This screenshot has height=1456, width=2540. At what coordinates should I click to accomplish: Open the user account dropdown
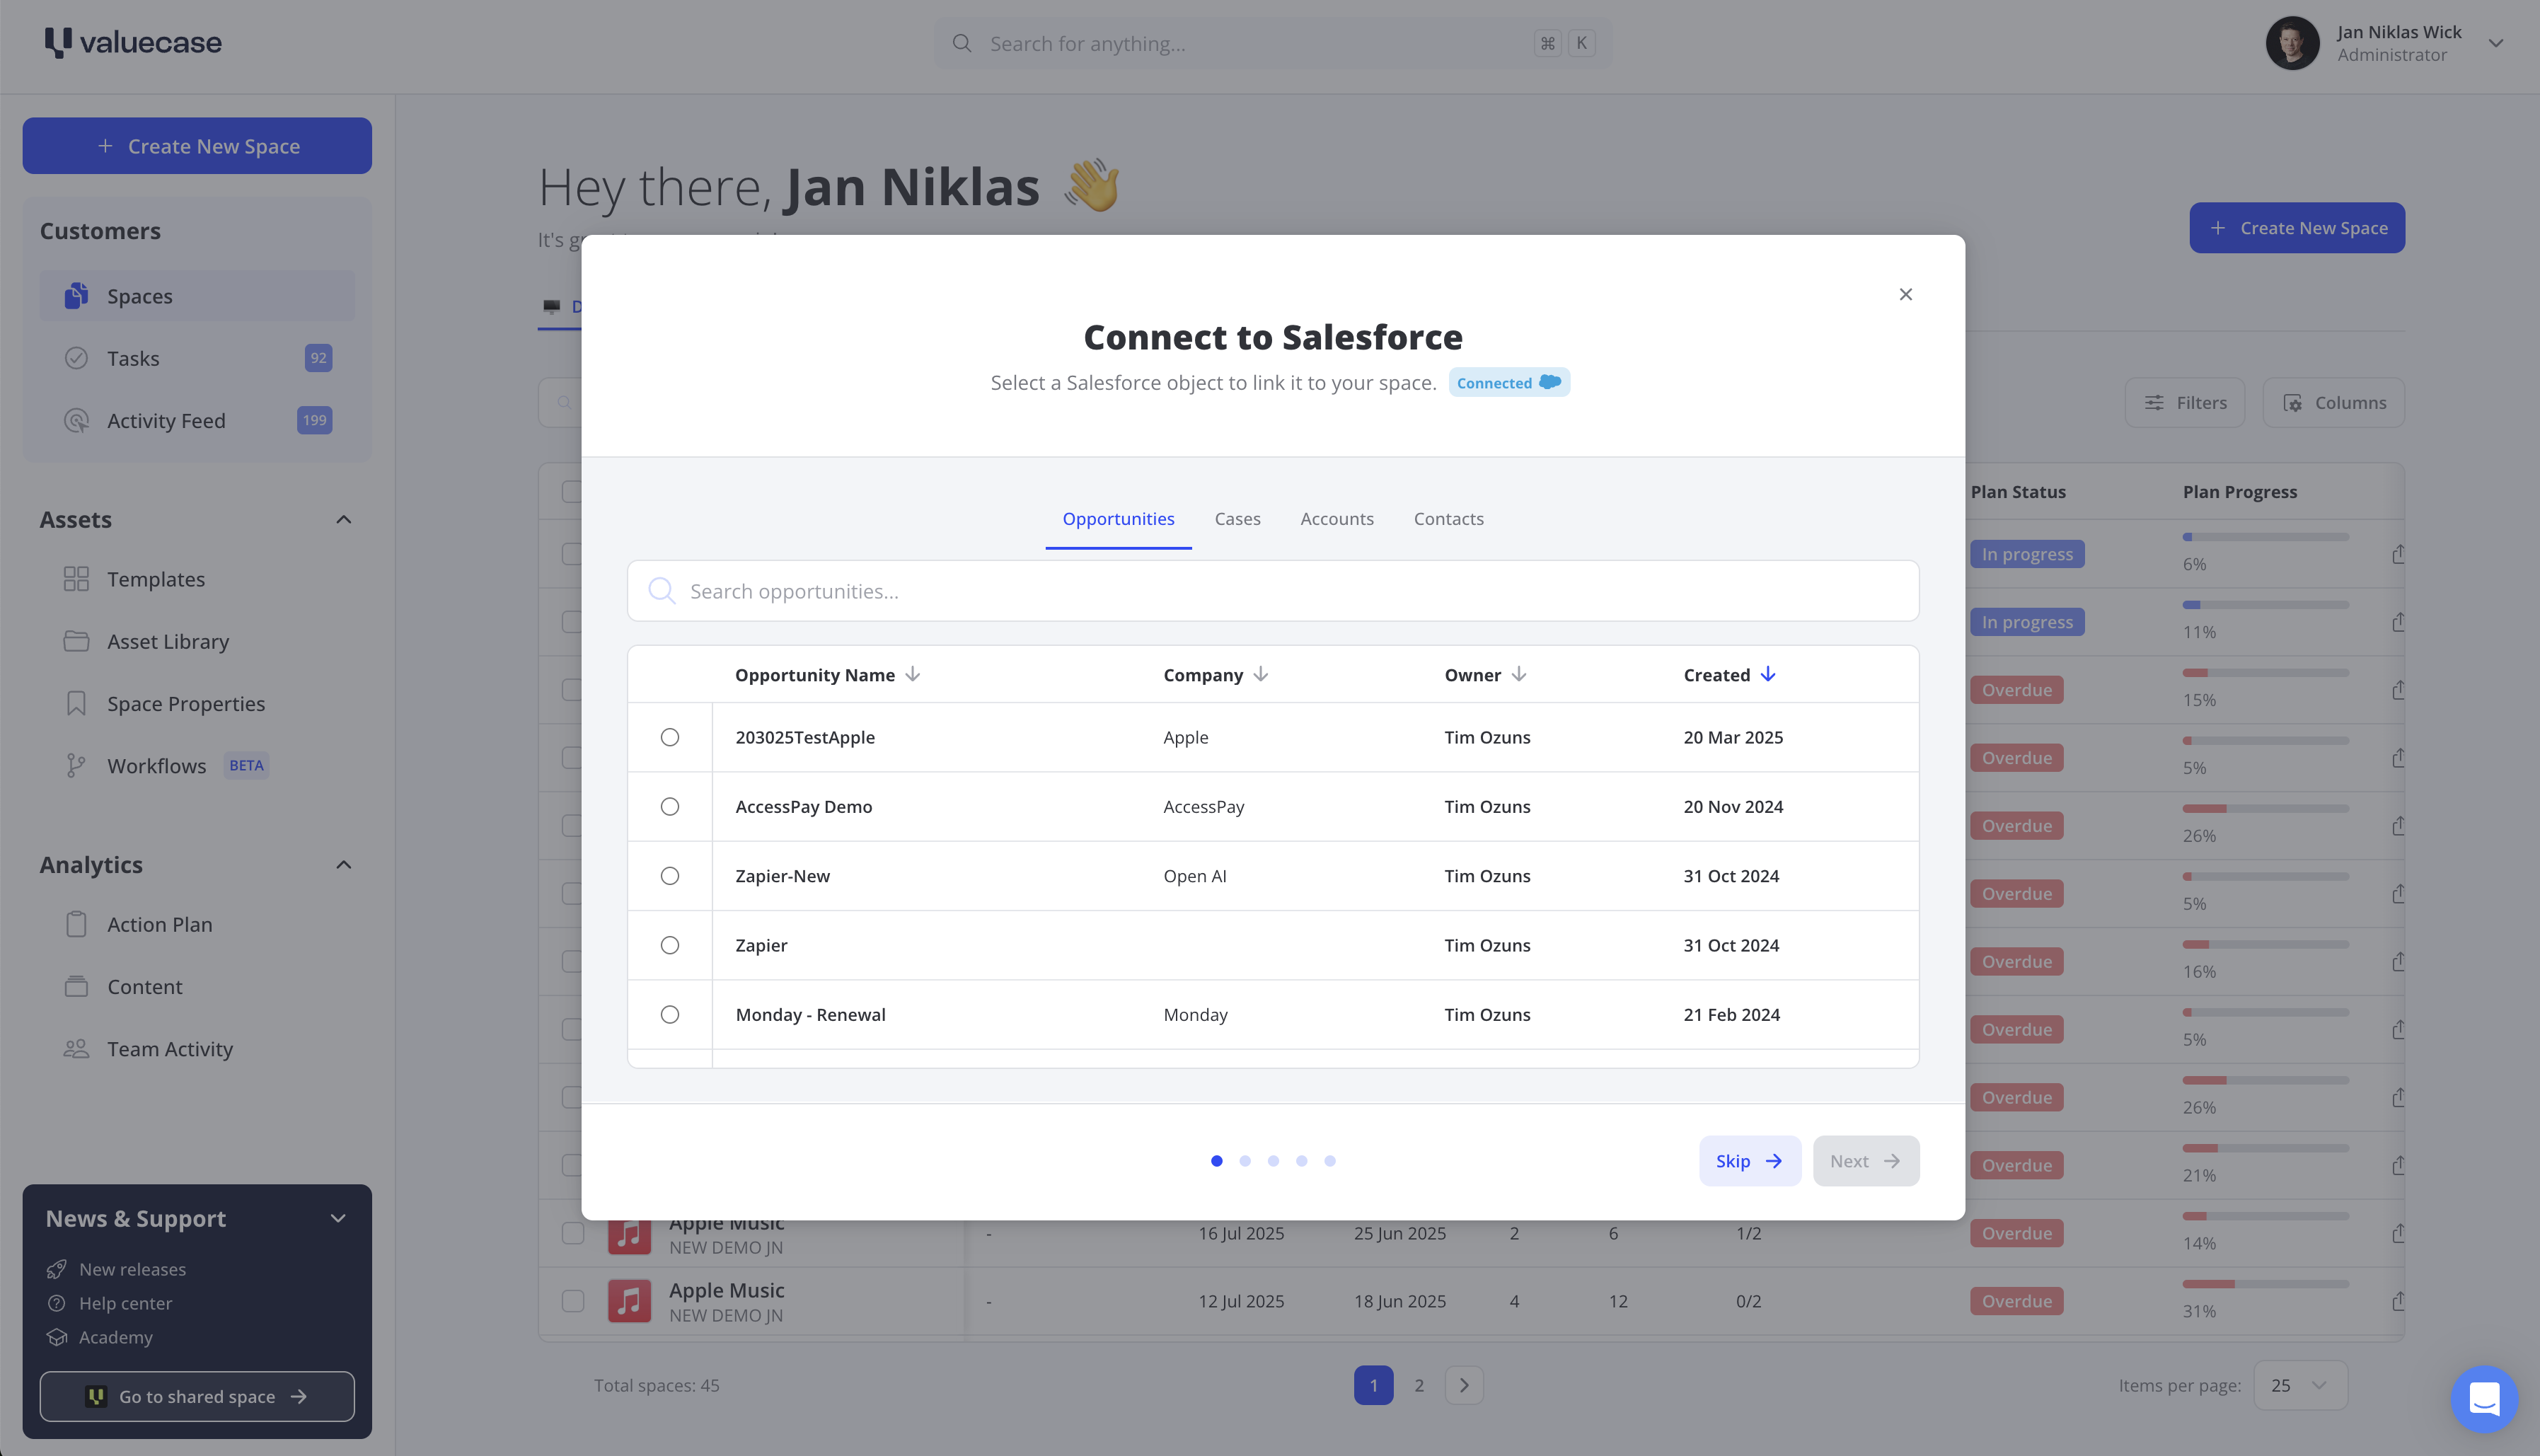pos(2497,43)
